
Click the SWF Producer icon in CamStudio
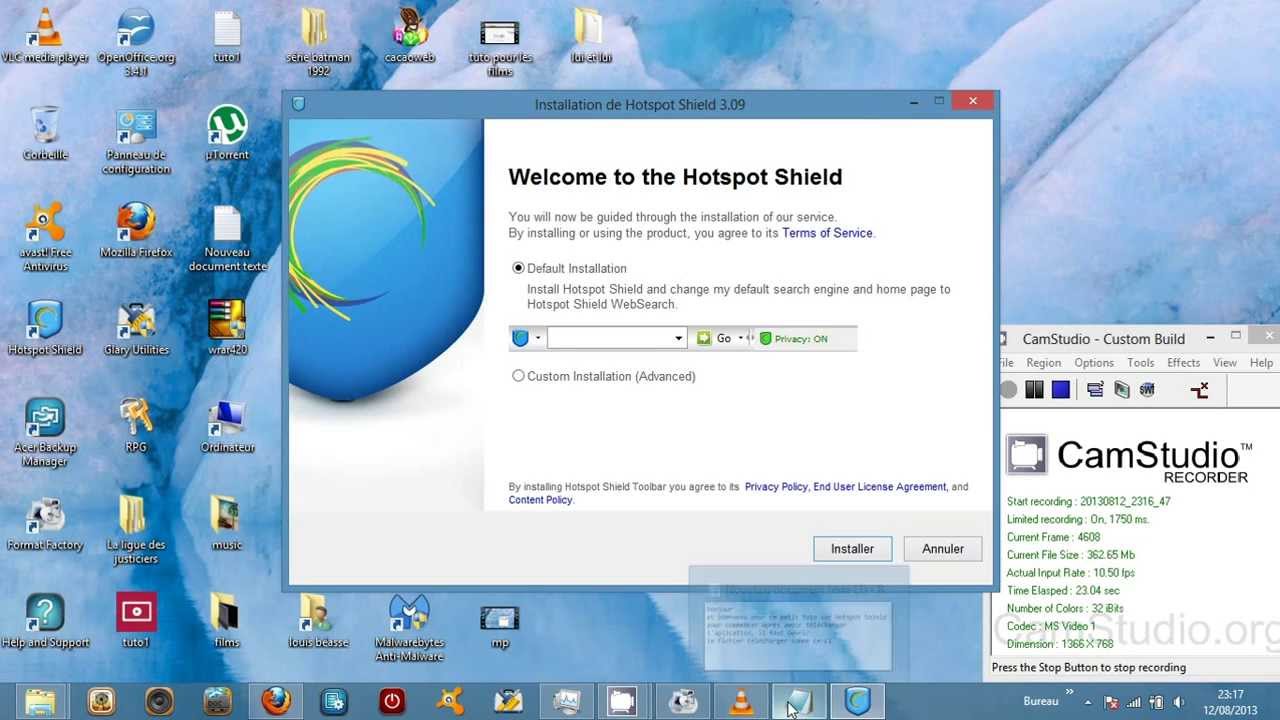1147,390
